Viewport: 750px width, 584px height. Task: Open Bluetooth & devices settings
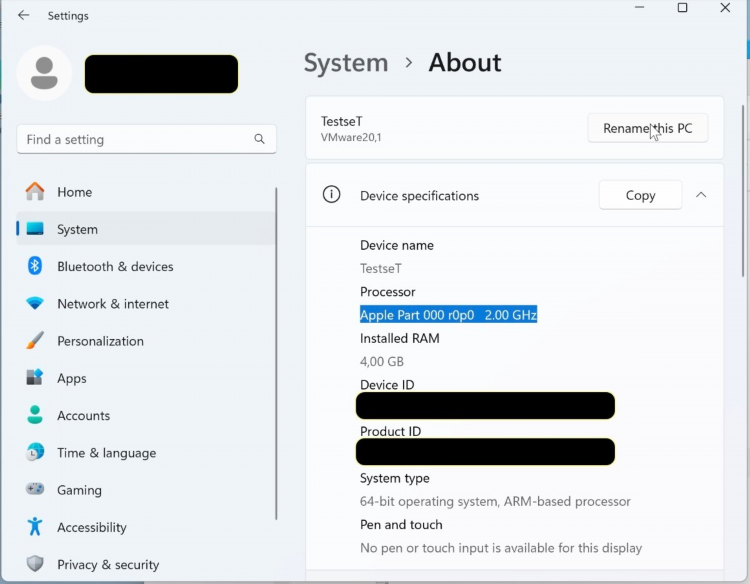[x=146, y=266]
